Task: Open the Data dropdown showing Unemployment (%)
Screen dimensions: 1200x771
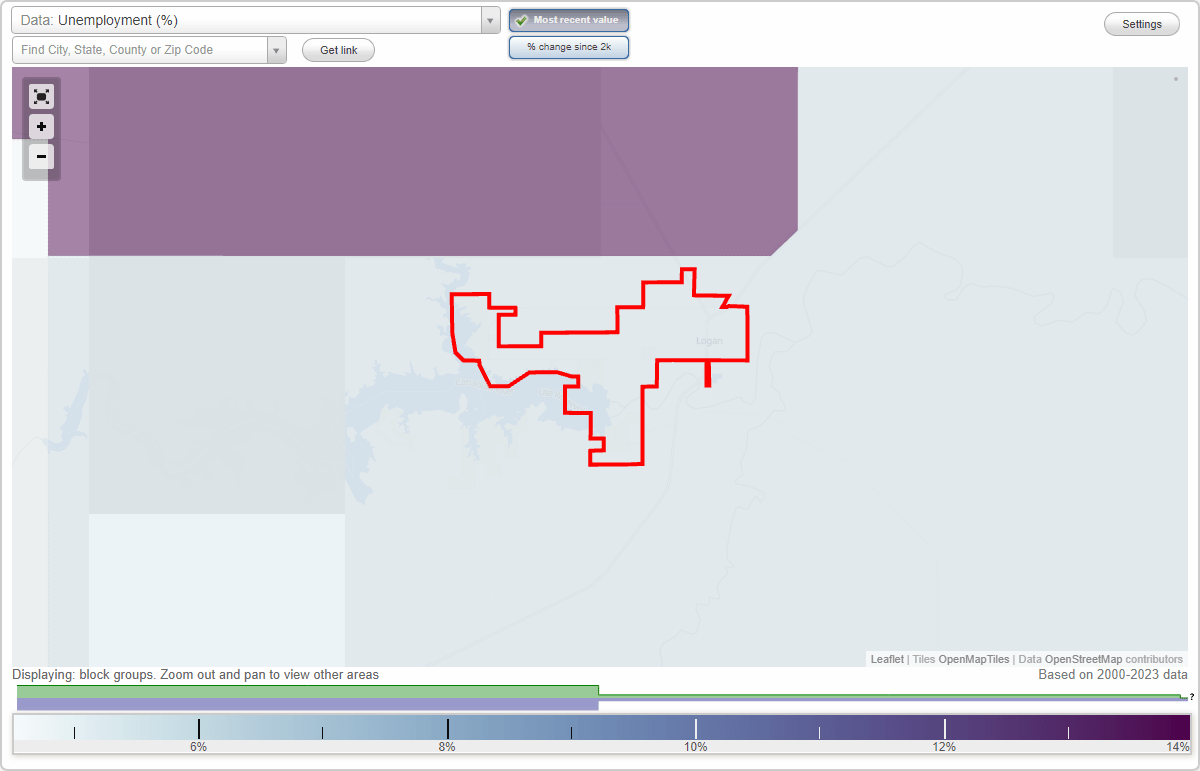Action: tap(250, 19)
